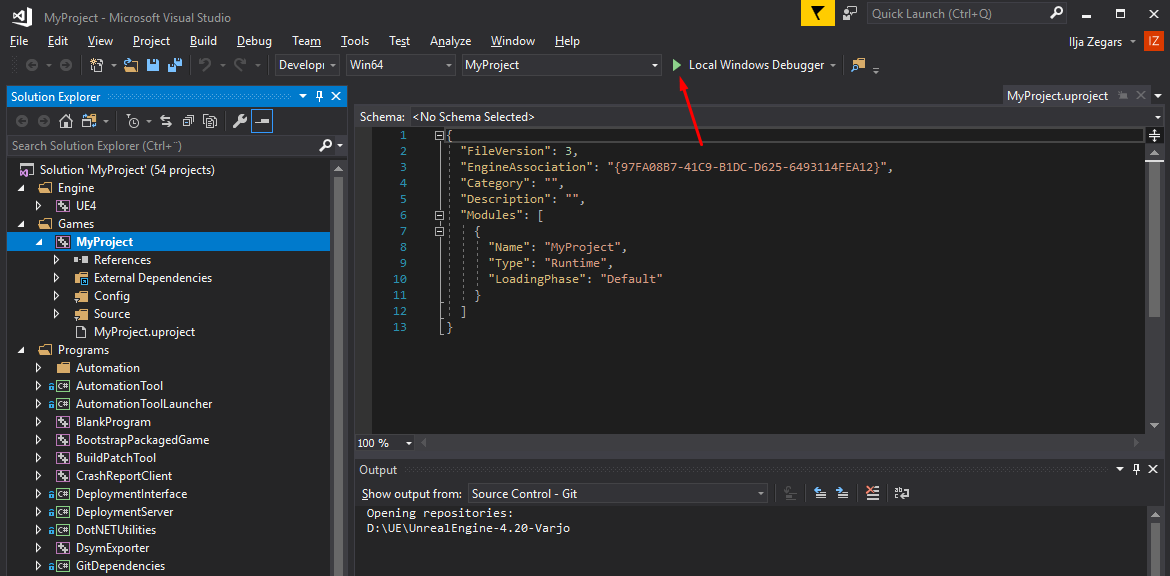Open the File menu

[x=20, y=41]
